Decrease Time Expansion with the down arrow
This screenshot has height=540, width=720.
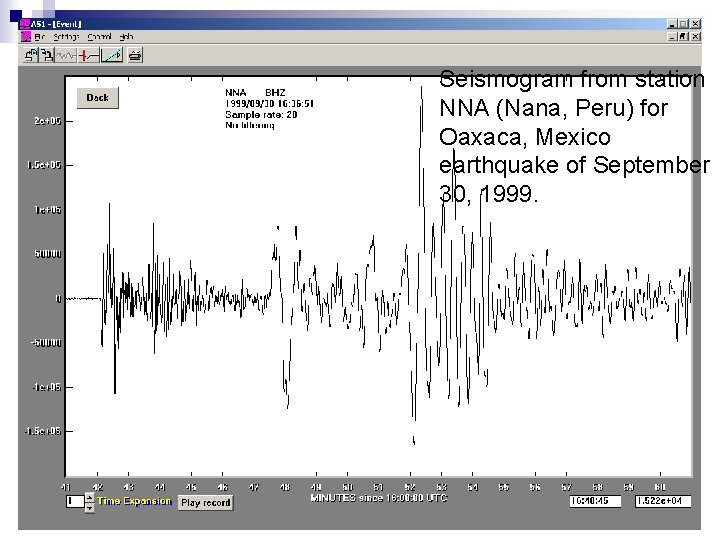tap(90, 507)
